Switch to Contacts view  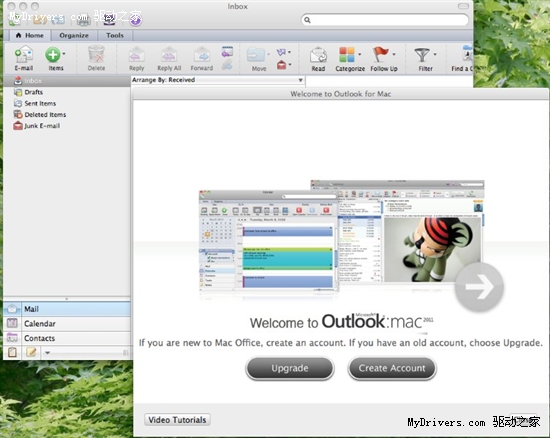(67, 338)
